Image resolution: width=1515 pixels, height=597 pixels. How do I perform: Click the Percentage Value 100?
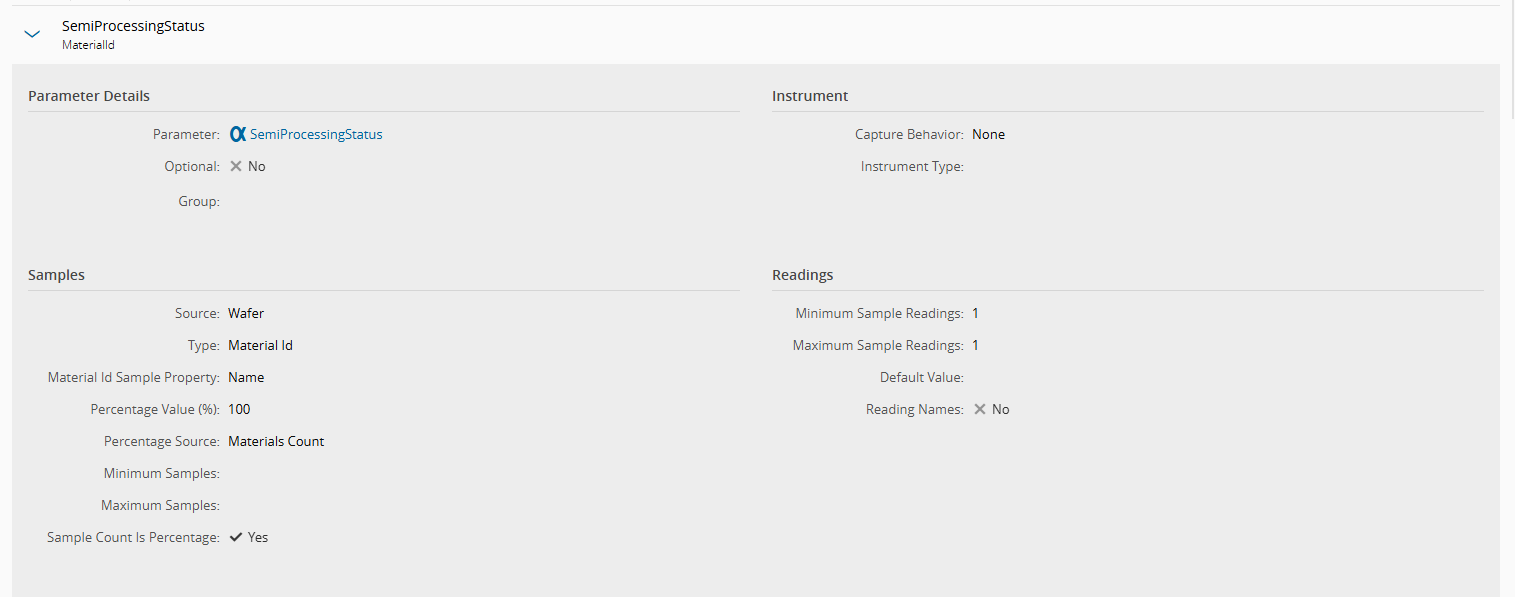[239, 409]
